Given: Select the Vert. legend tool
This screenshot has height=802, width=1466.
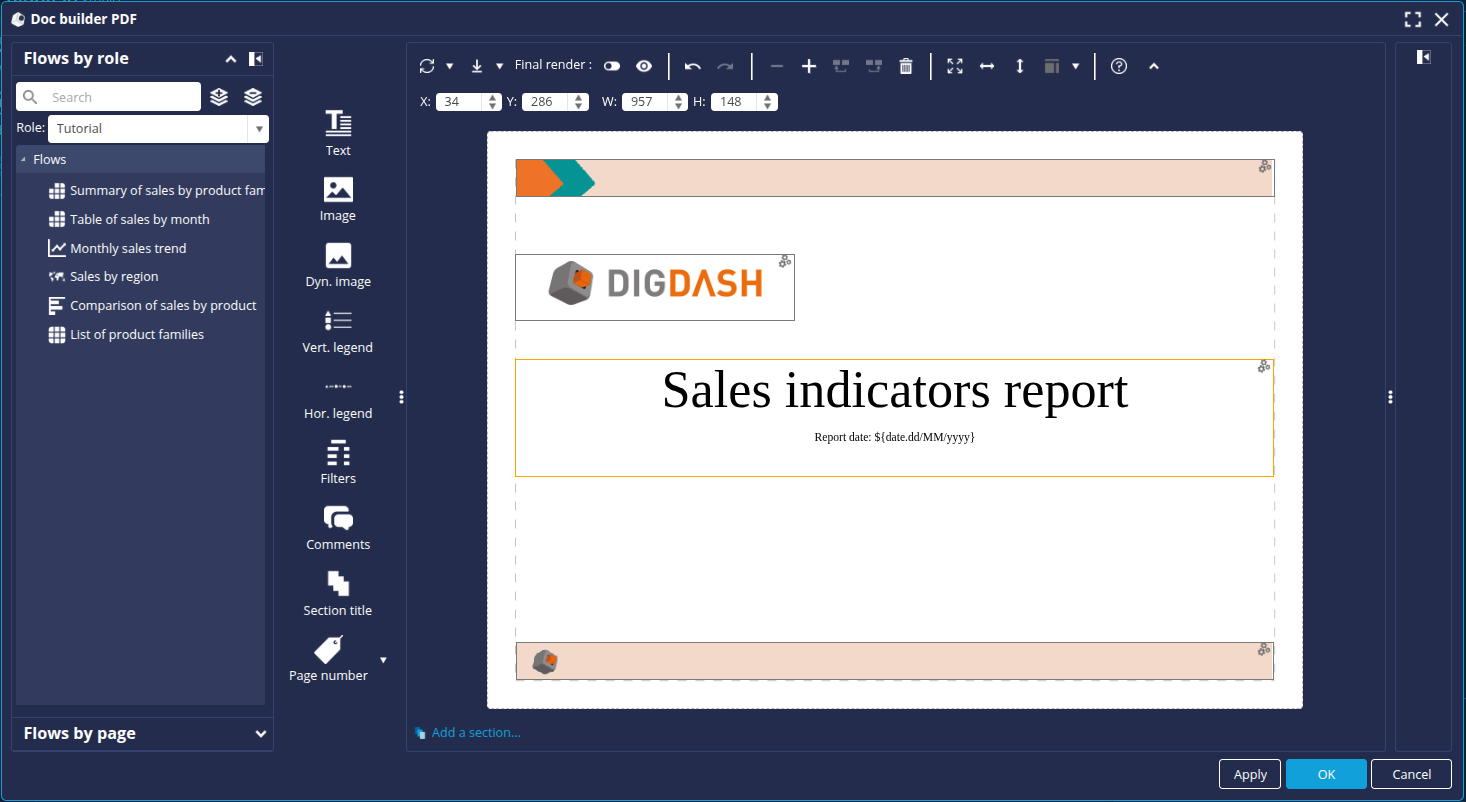Looking at the screenshot, I should click(338, 331).
